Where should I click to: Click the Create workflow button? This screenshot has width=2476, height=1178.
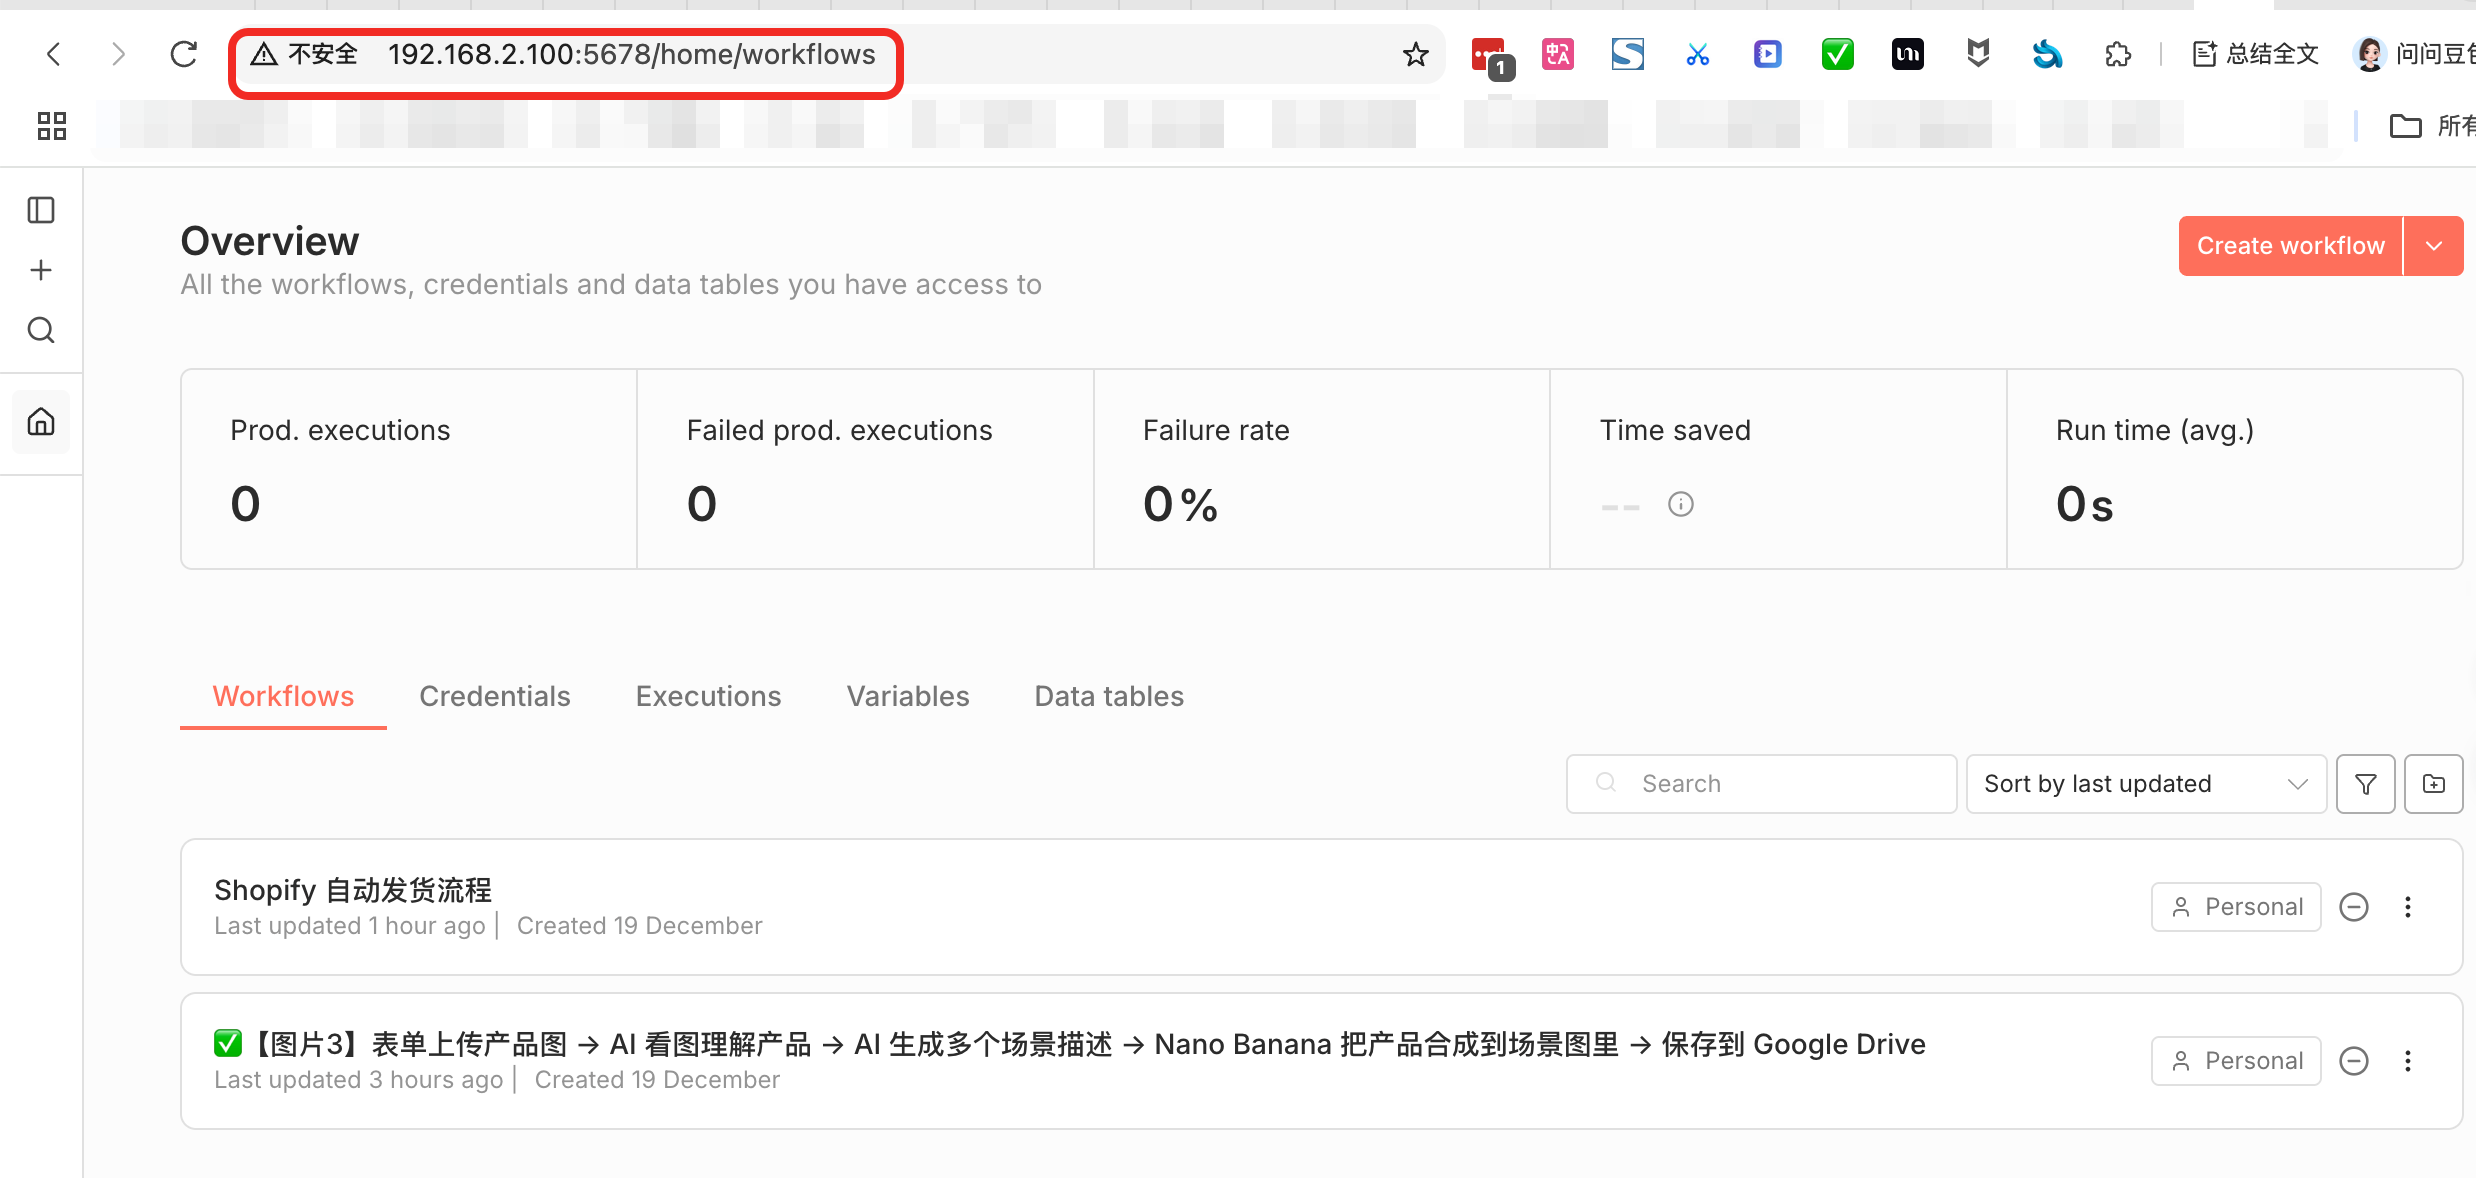tap(2290, 246)
